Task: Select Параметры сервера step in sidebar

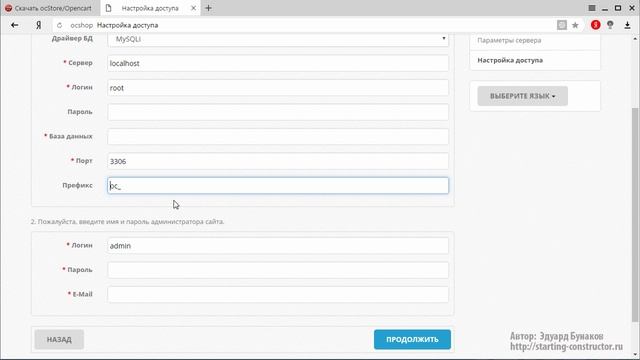Action: click(509, 40)
